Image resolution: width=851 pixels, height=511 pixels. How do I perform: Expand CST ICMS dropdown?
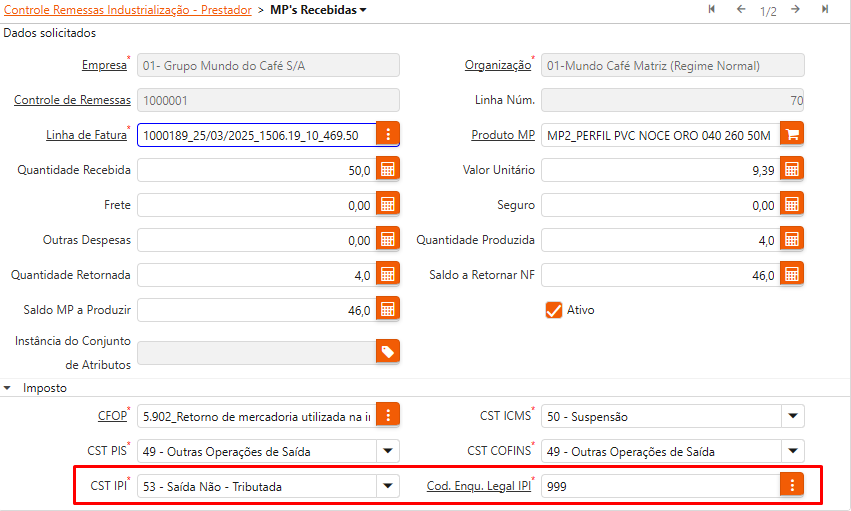pyautogui.click(x=793, y=416)
